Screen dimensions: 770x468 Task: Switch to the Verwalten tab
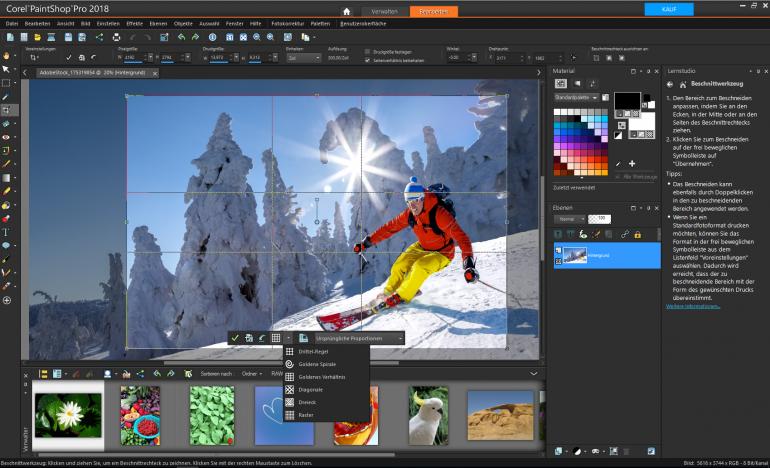(385, 11)
